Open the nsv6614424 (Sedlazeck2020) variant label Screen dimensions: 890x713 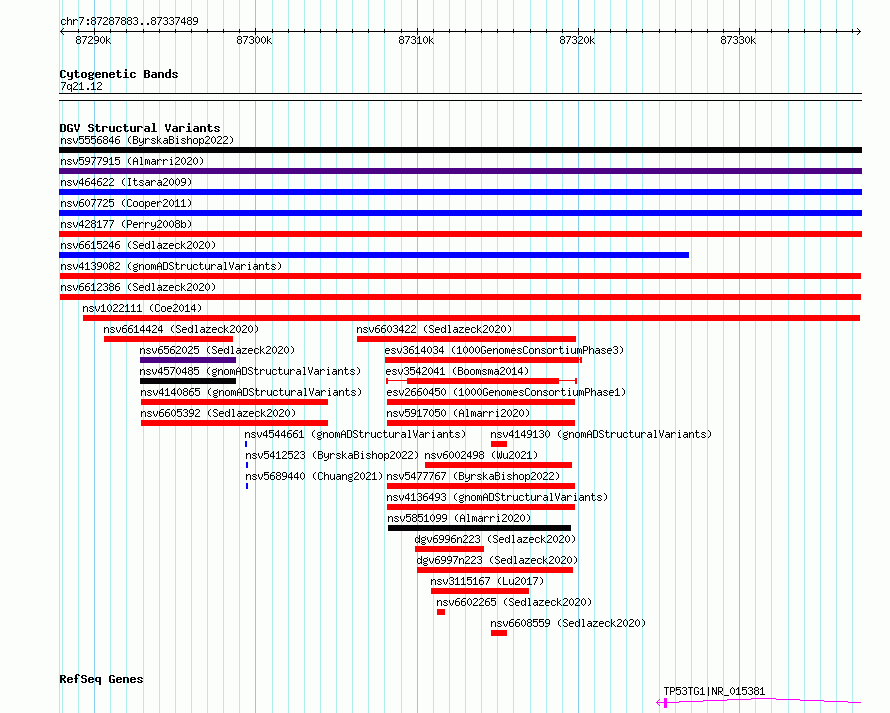[x=181, y=329]
